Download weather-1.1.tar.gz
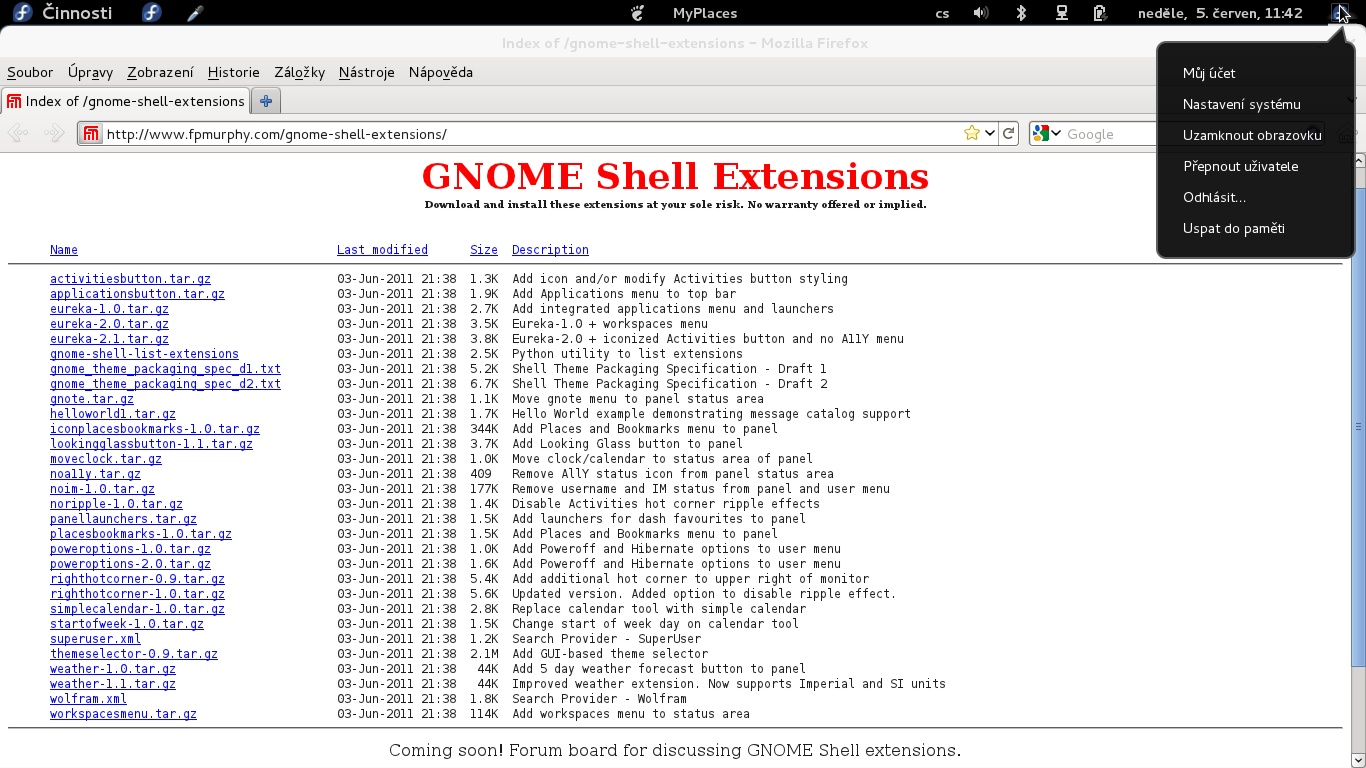Image resolution: width=1366 pixels, height=768 pixels. (x=113, y=684)
